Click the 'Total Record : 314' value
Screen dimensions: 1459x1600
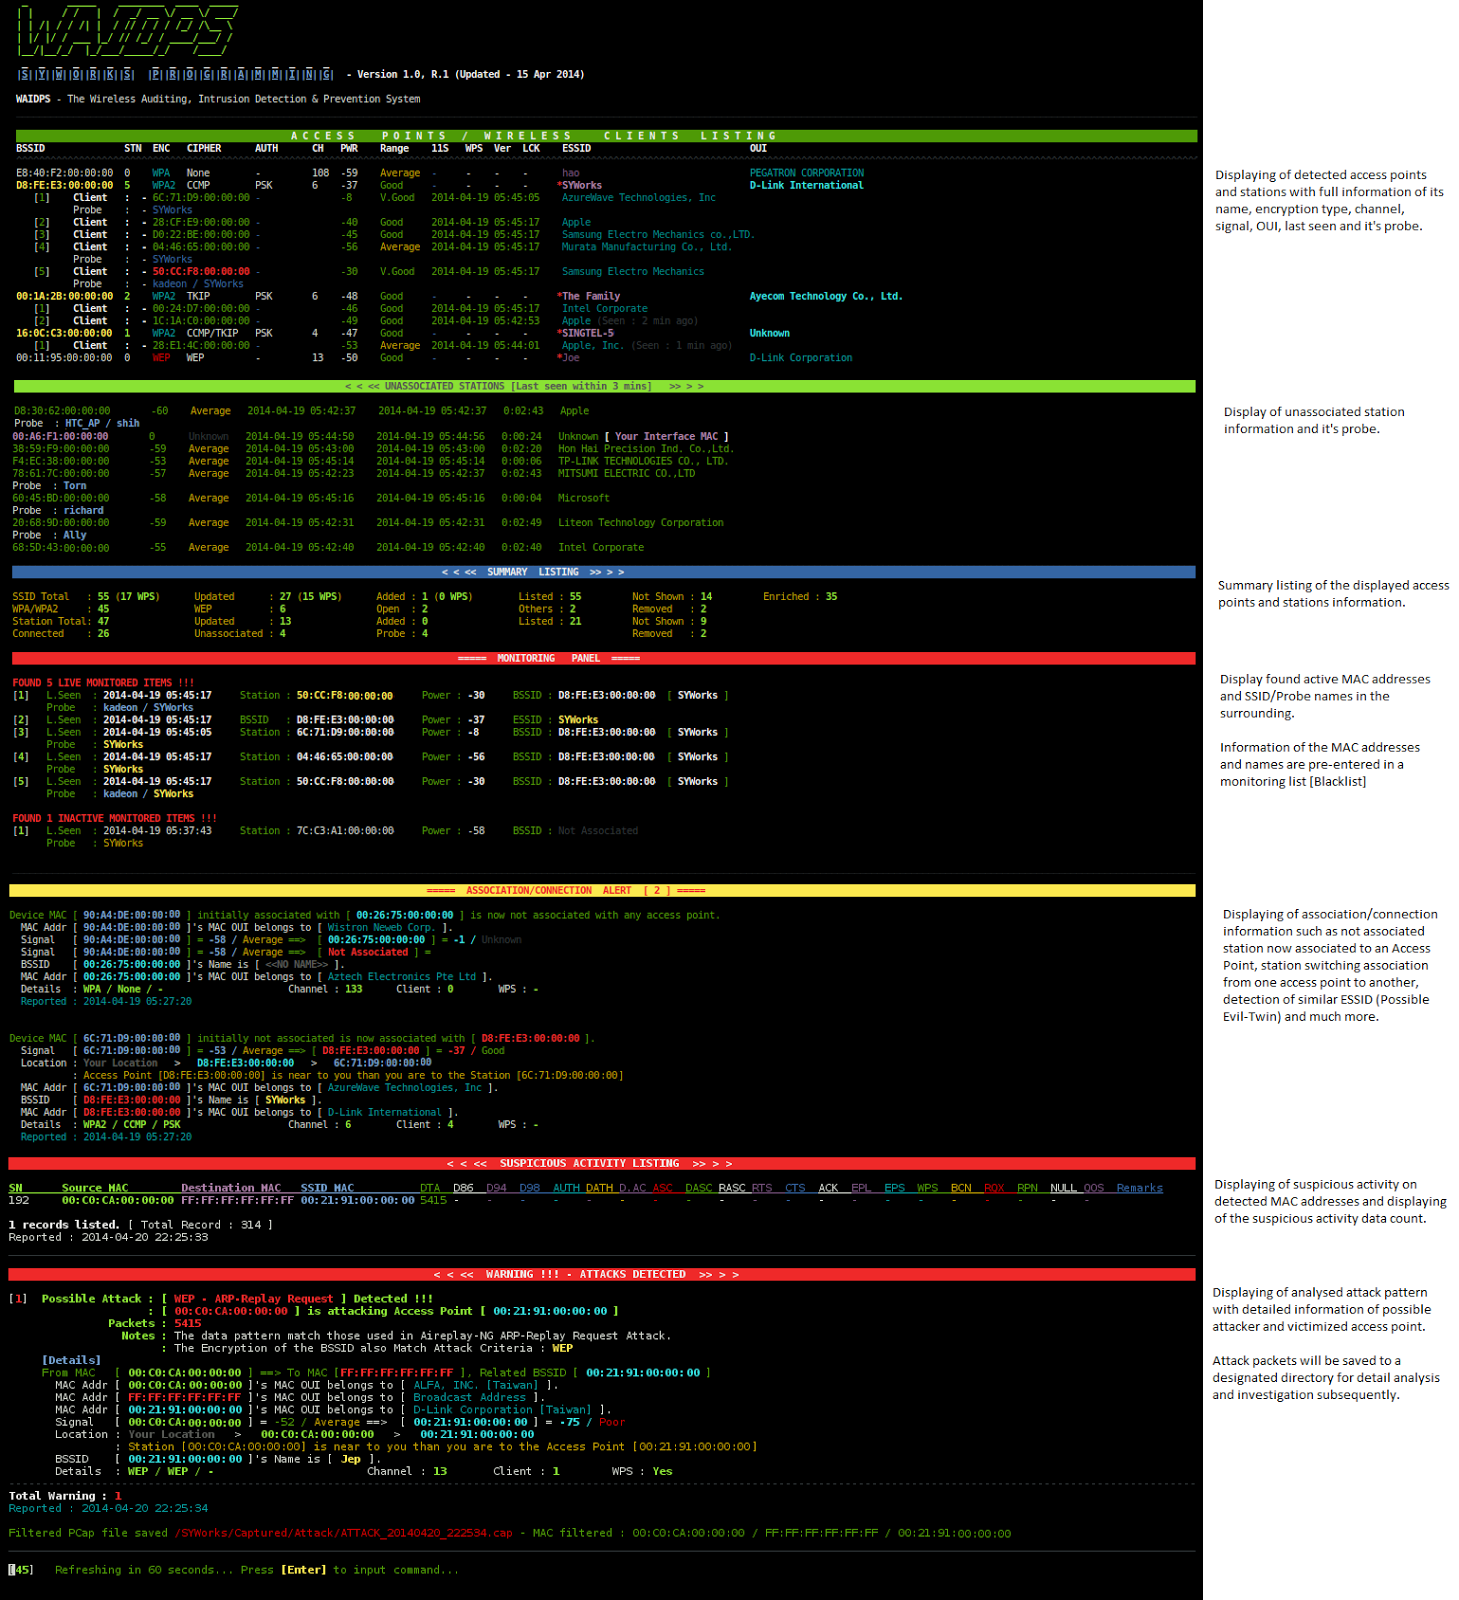[200, 1225]
